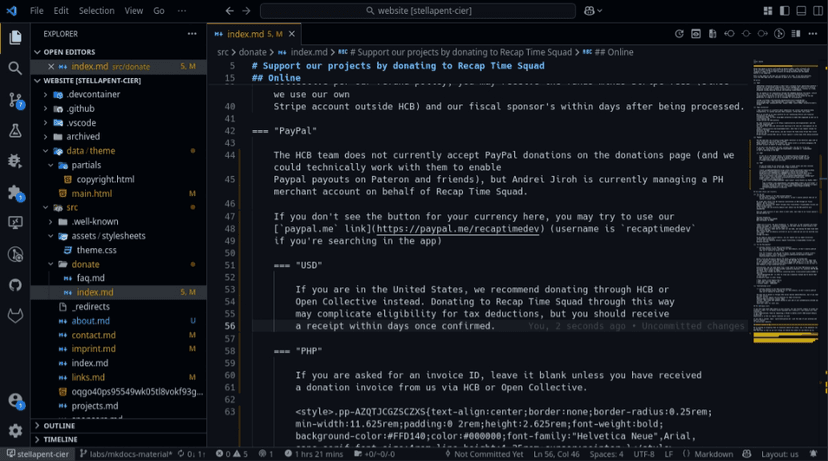The width and height of the screenshot is (828, 461).
Task: Open Run and Debug view
Action: pos(15,161)
